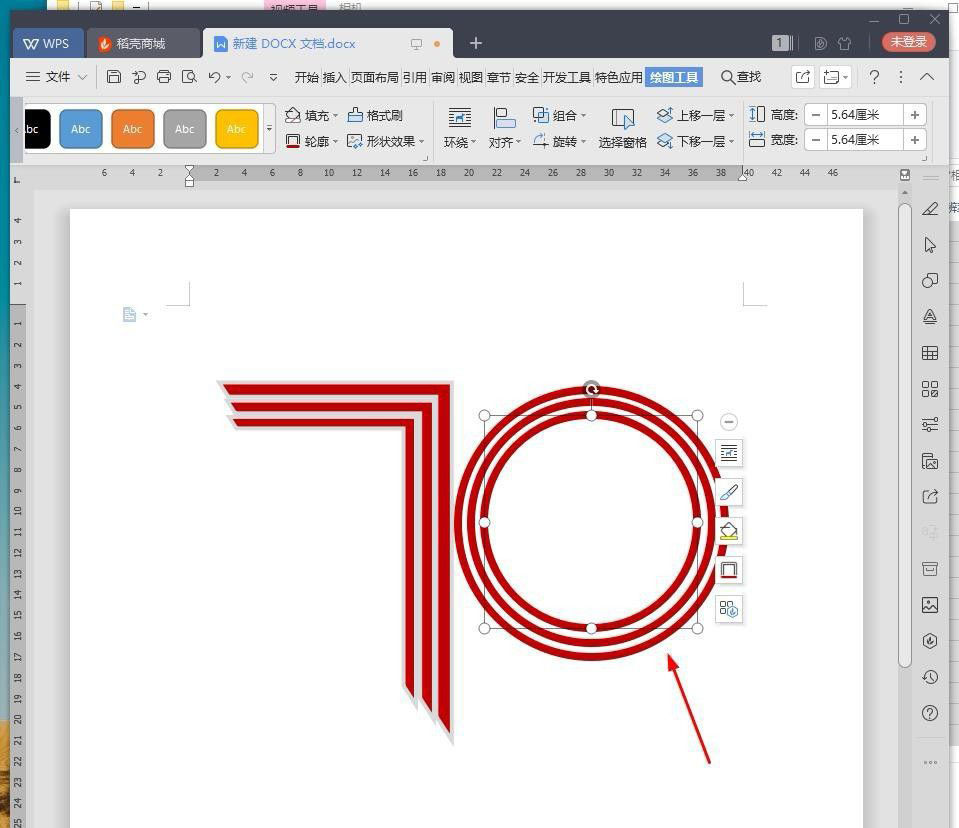
Task: Click the outline pencil icon beside the circle
Action: pos(729,492)
